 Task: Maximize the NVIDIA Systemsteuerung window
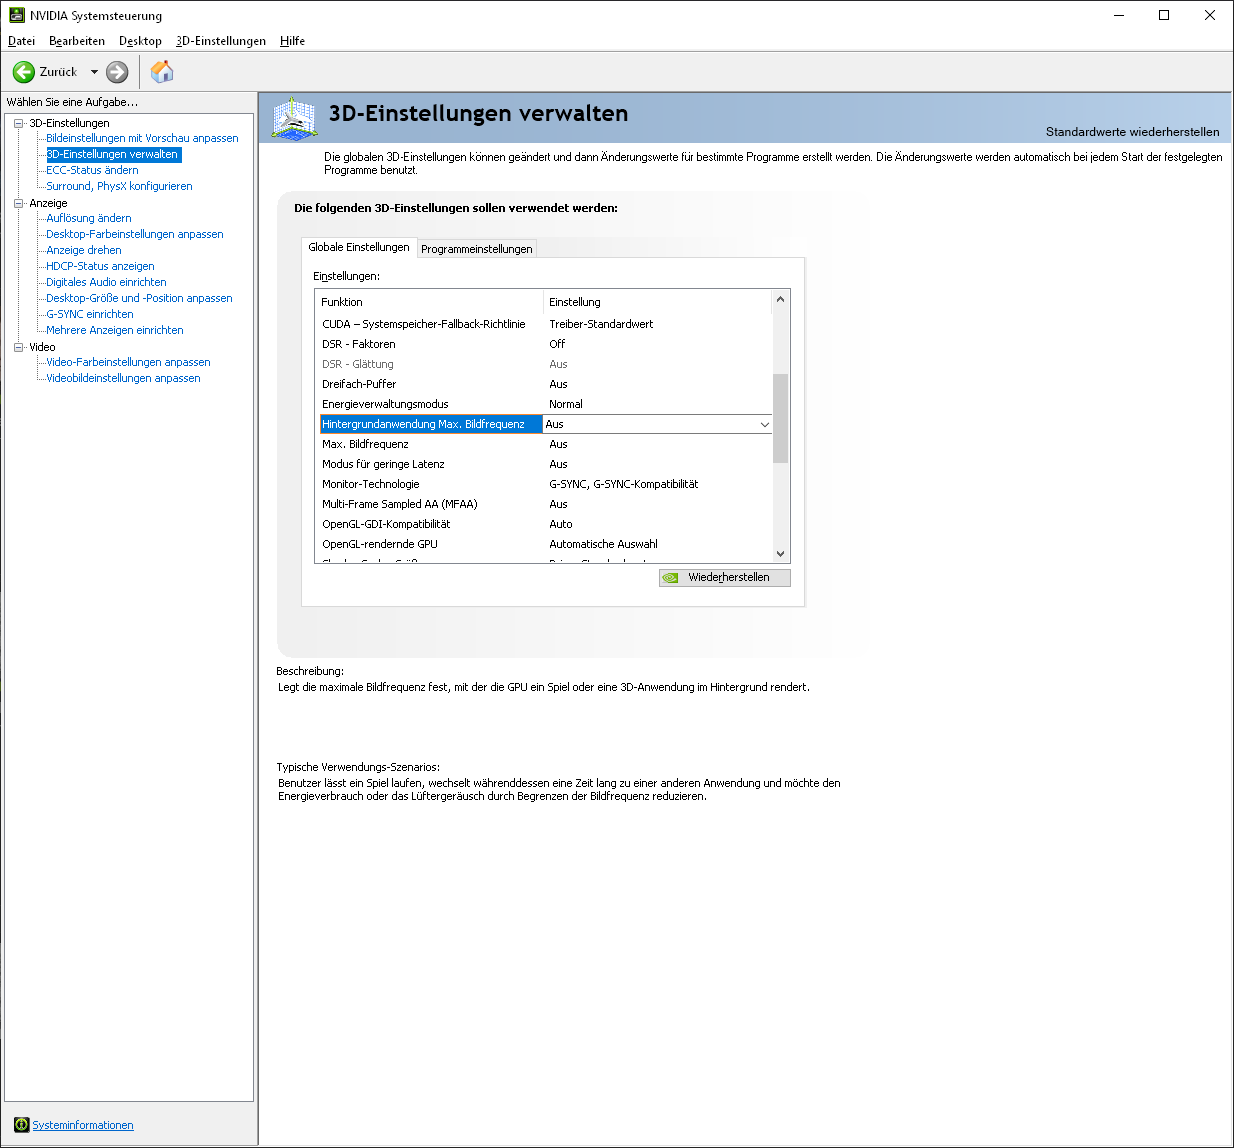(x=1164, y=15)
